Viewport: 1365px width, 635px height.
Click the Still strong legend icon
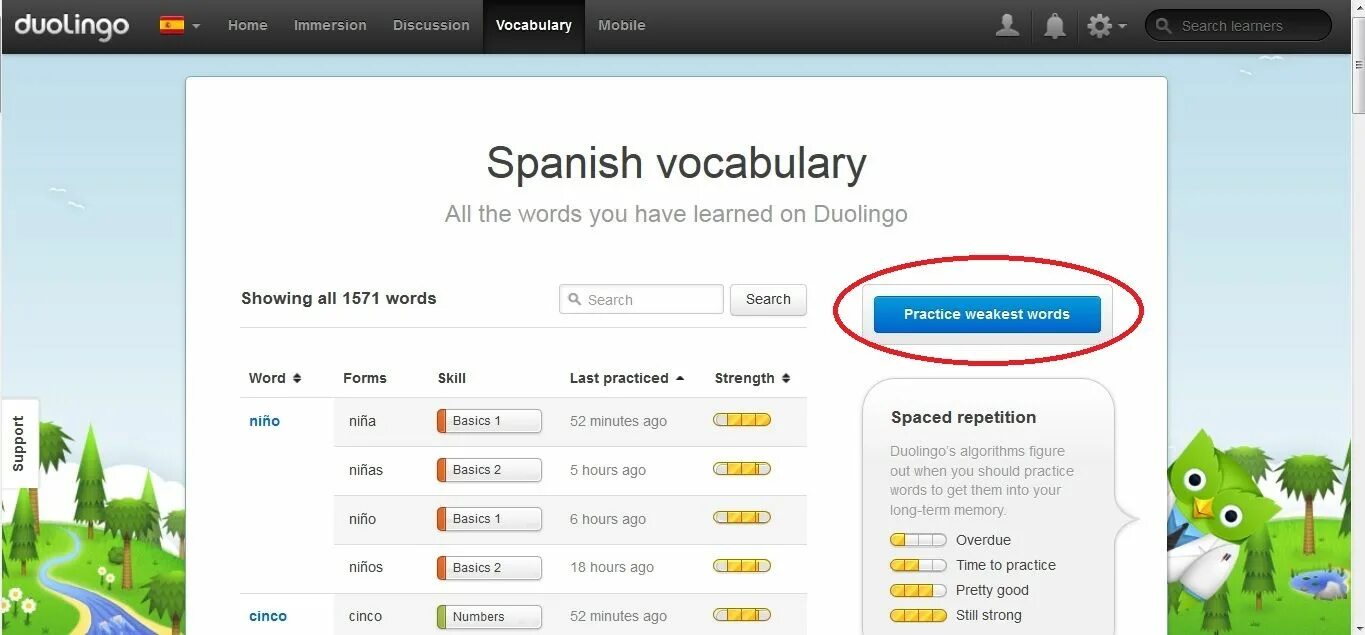pyautogui.click(x=918, y=615)
